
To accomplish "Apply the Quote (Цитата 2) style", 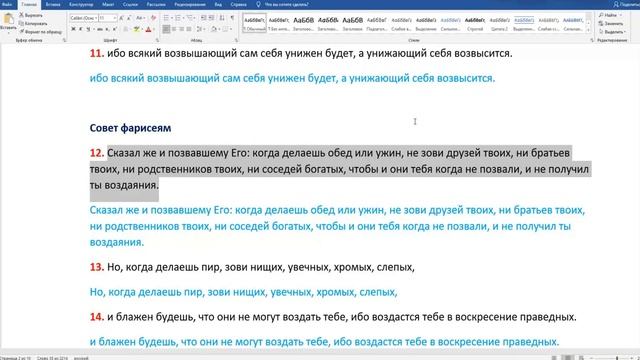I will pyautogui.click(x=499, y=23).
